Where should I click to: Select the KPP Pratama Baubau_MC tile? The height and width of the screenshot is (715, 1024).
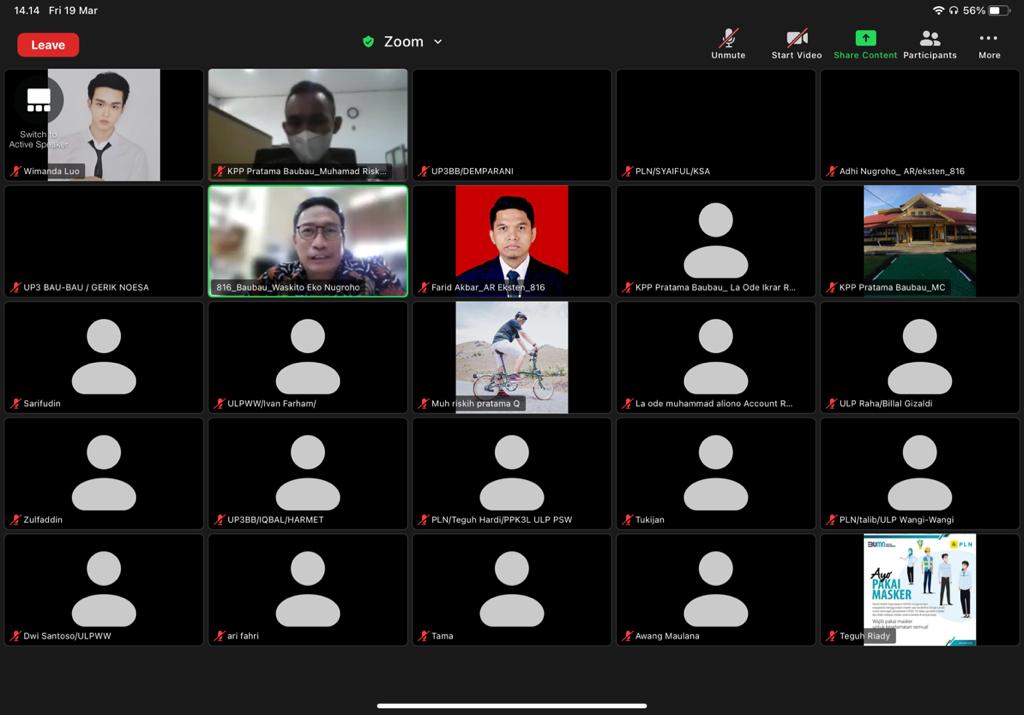pos(919,240)
